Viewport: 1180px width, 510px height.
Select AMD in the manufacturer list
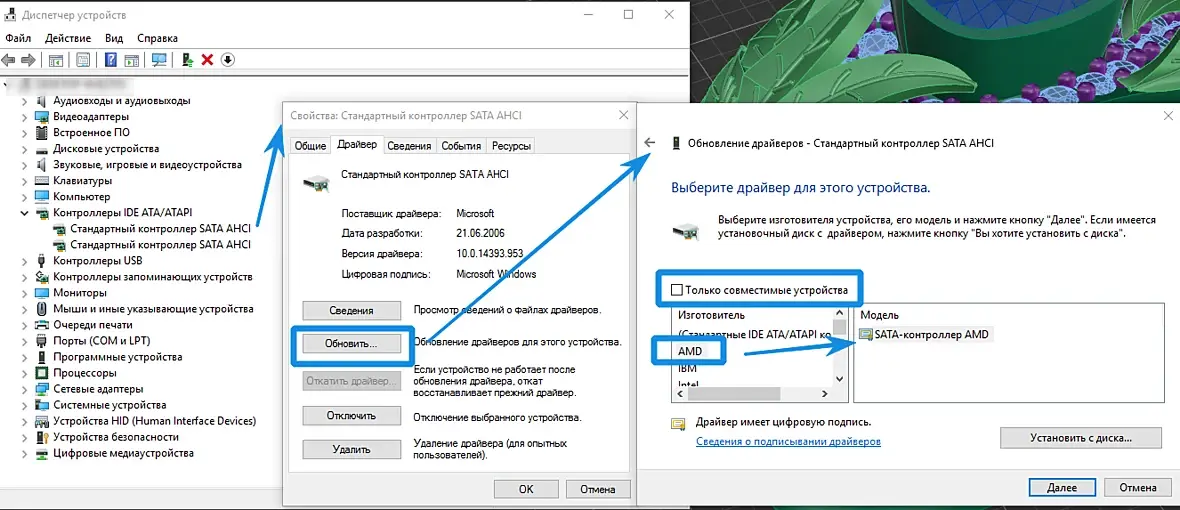click(690, 351)
